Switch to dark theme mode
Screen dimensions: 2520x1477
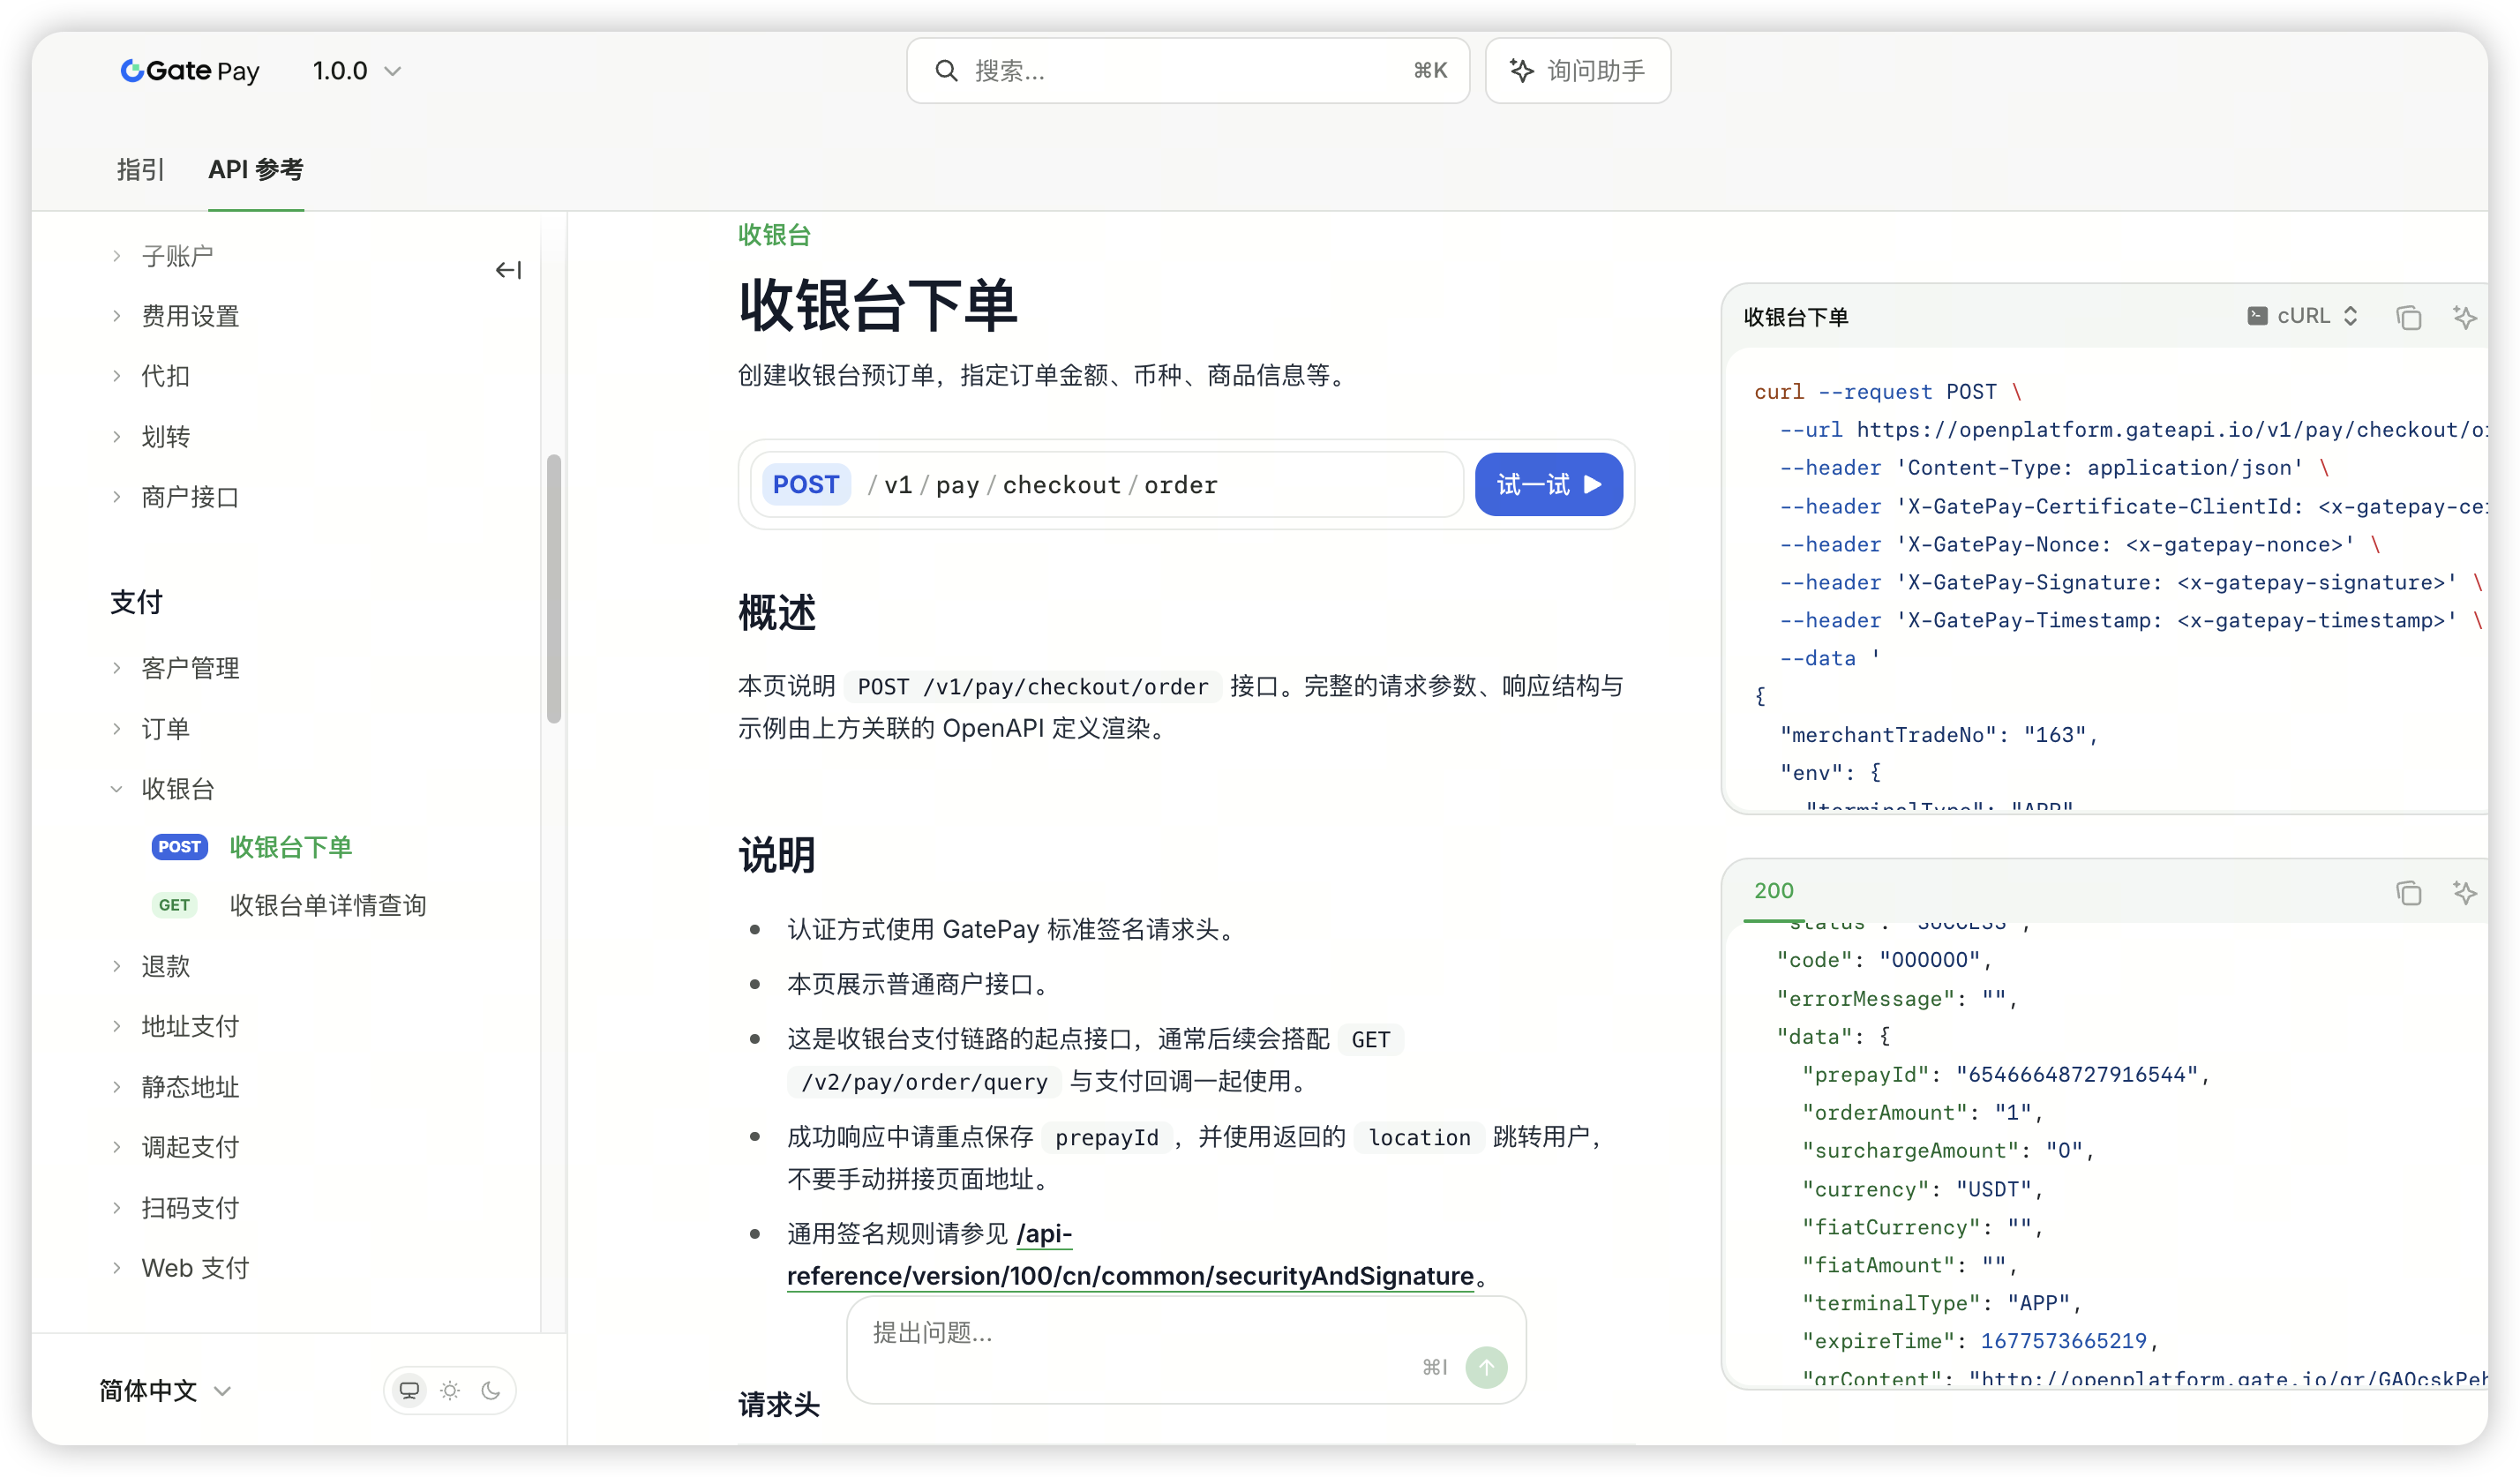pyautogui.click(x=491, y=1390)
